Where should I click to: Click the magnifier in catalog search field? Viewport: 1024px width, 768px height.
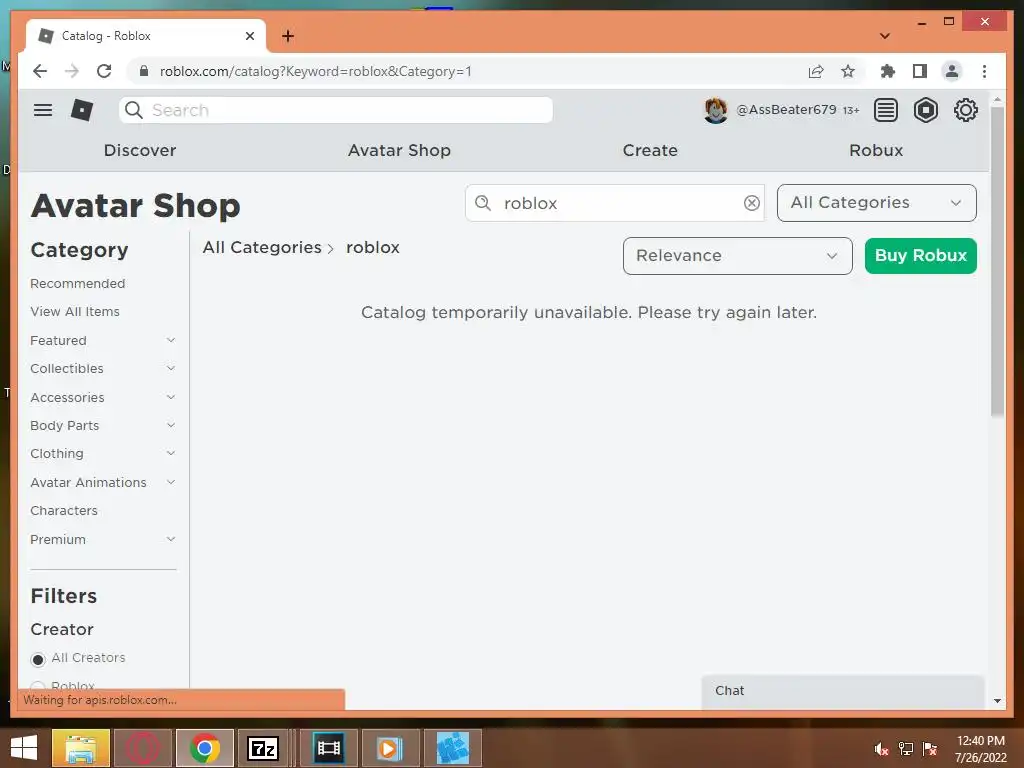pos(483,203)
